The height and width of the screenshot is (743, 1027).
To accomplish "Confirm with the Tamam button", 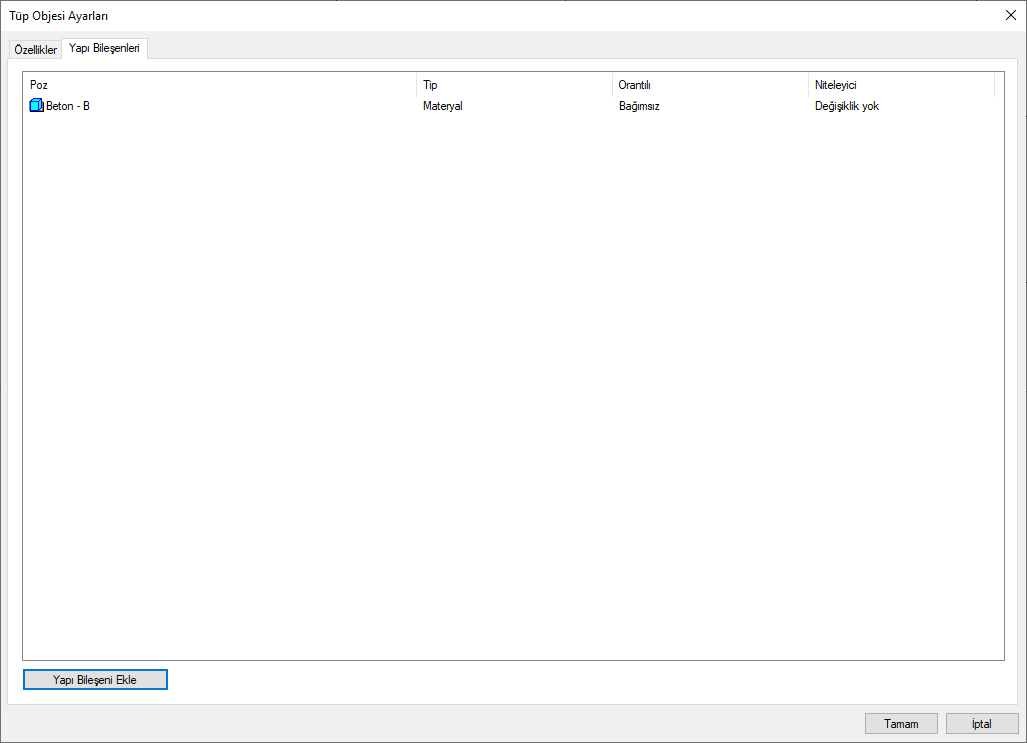I will [901, 723].
